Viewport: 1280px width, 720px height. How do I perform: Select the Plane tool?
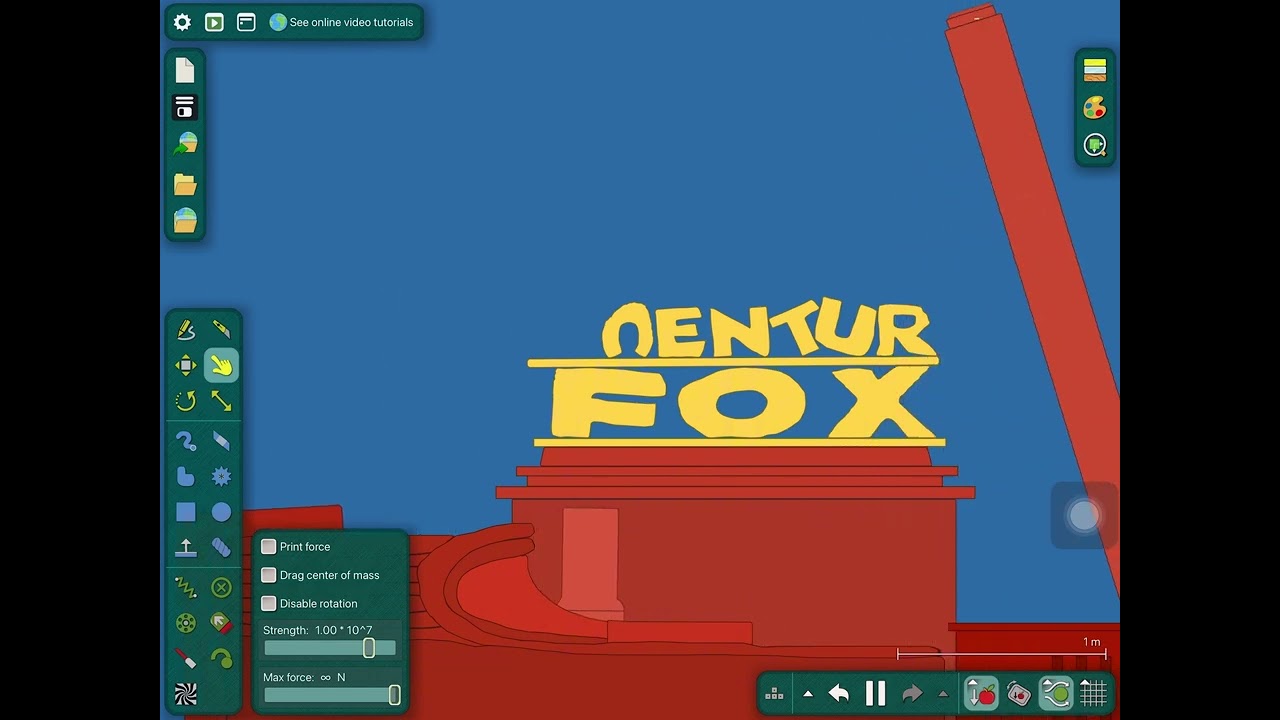coord(185,548)
